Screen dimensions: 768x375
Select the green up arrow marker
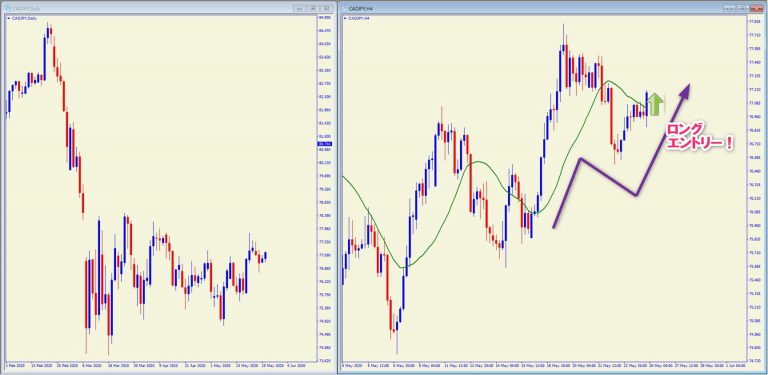(x=656, y=104)
